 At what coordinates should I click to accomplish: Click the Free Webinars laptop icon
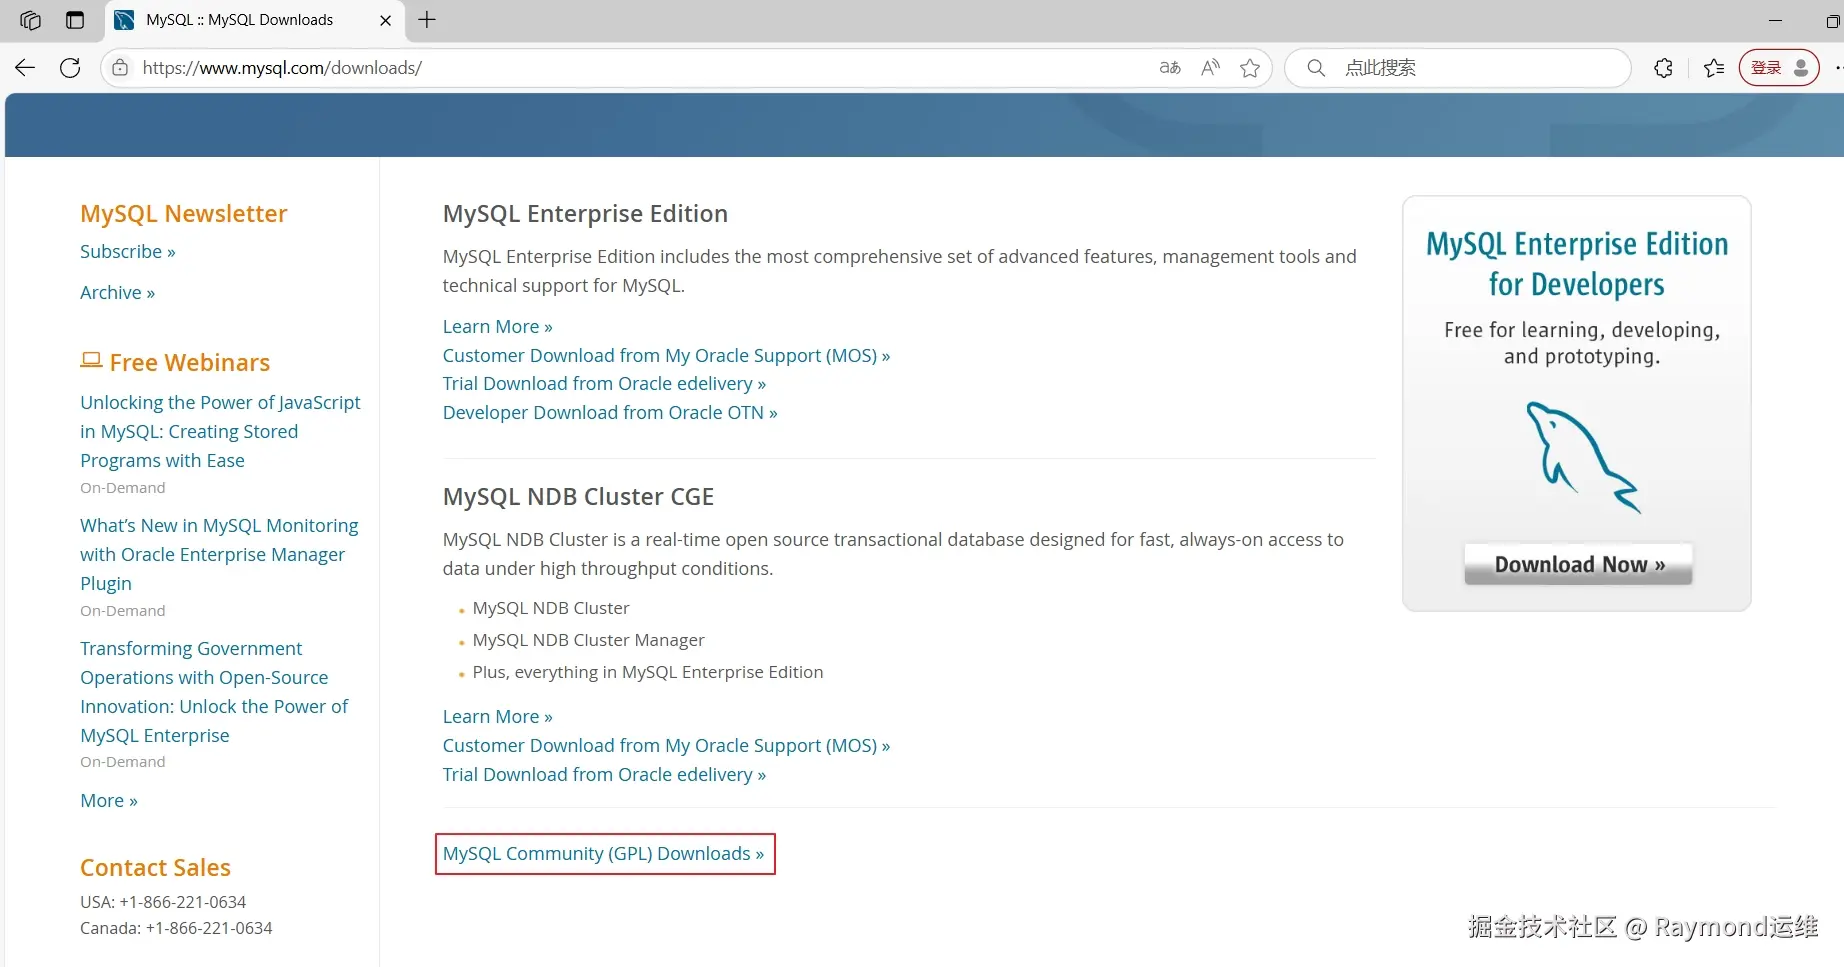pos(91,361)
